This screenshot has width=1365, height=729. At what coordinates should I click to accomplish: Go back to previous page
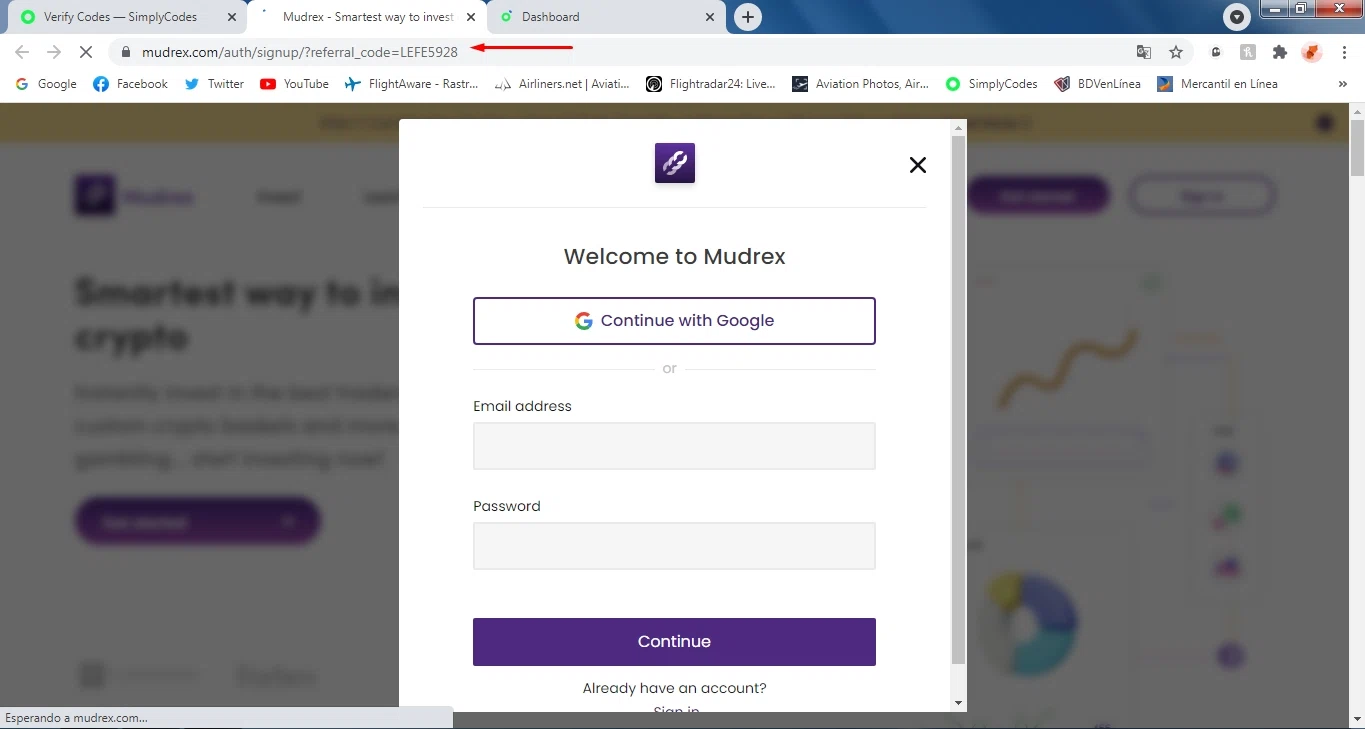[x=22, y=52]
